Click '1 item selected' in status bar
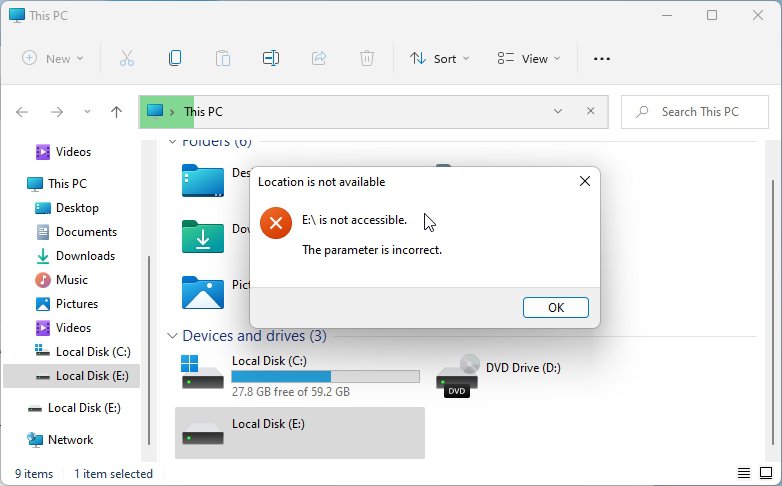Viewport: 782px width, 486px height. [113, 474]
